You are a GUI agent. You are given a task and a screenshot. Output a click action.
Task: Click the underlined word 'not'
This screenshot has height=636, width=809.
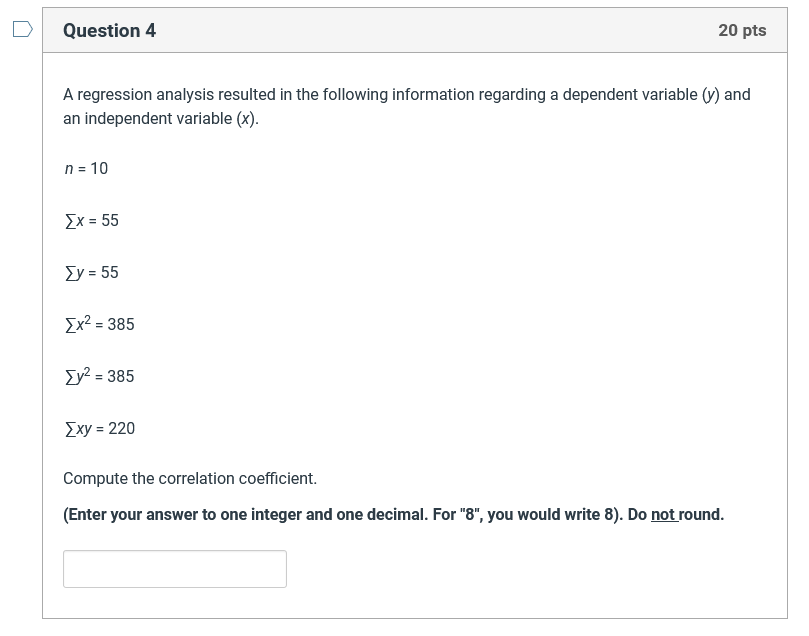point(663,514)
